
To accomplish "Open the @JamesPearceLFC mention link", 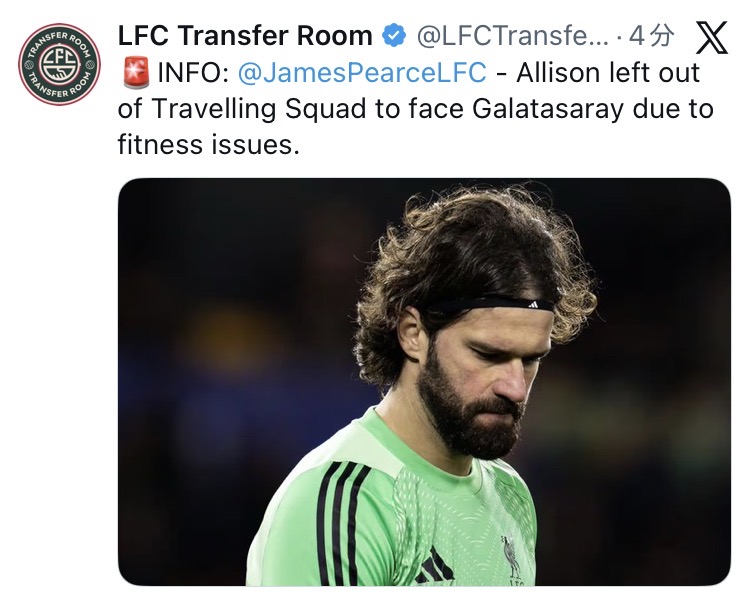I will (x=363, y=73).
